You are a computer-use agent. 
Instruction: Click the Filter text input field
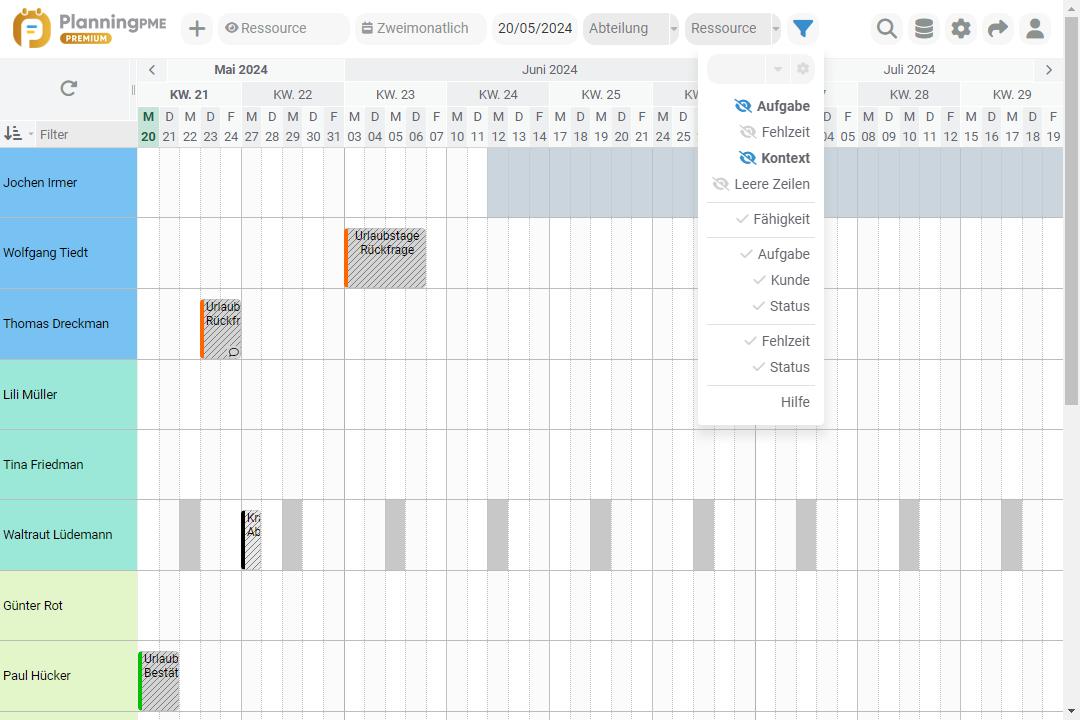85,134
